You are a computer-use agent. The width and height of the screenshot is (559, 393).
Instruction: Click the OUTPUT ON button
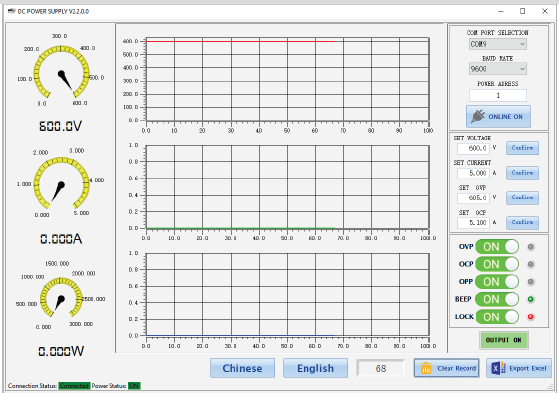click(x=503, y=340)
